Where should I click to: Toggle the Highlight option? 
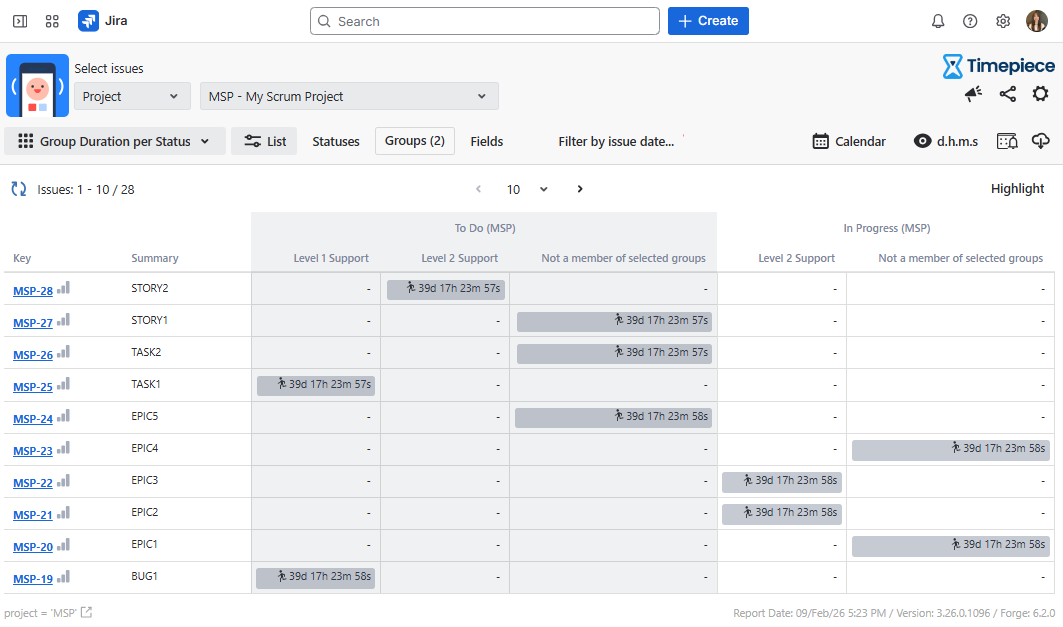click(x=1017, y=189)
